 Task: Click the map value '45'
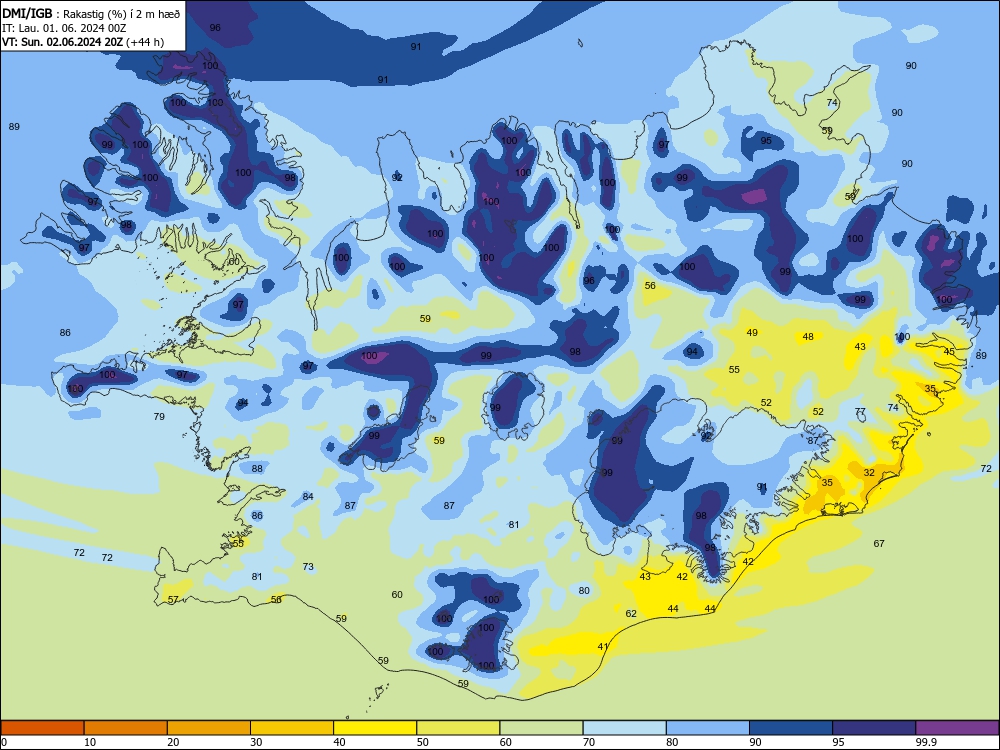(x=949, y=351)
